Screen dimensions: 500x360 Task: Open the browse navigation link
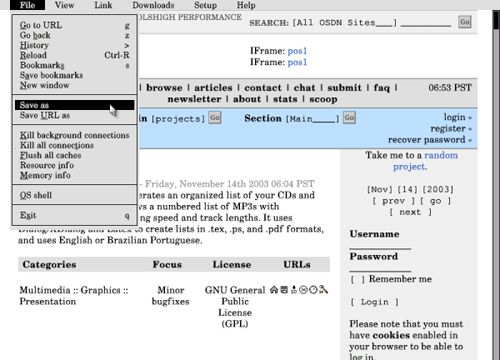pos(164,88)
